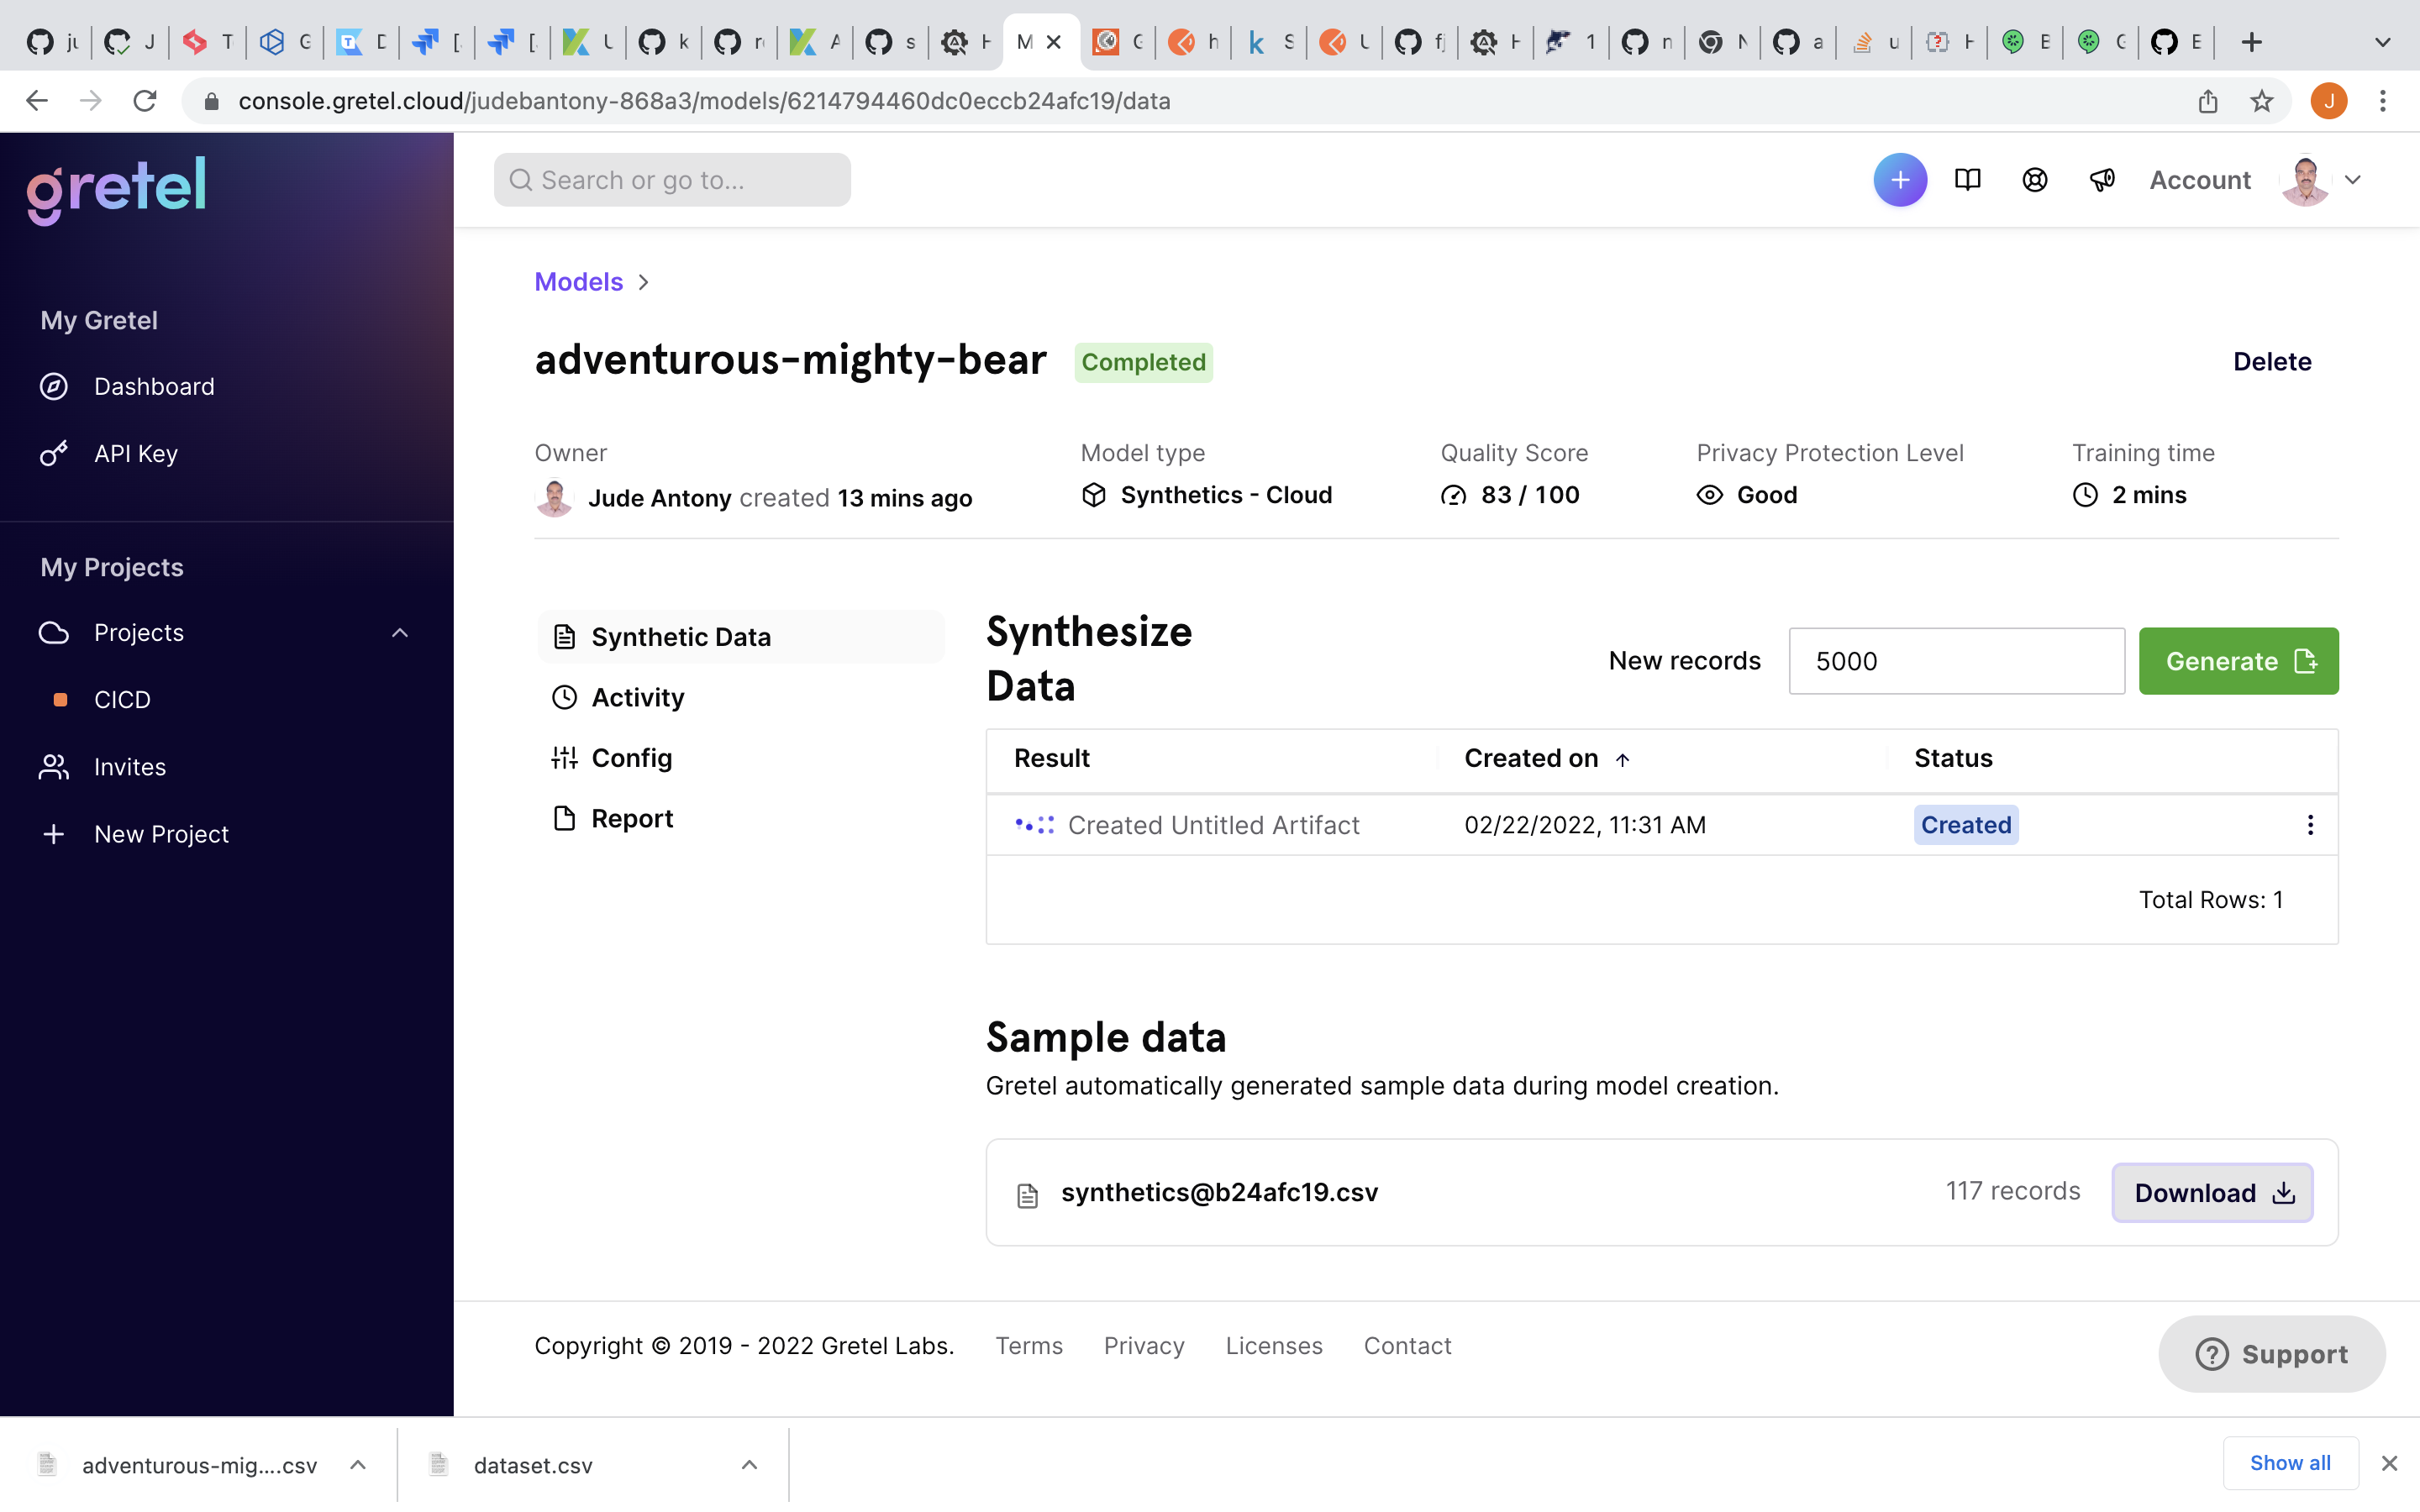The width and height of the screenshot is (2420, 1512).
Task: Open the Terms footer link
Action: (1029, 1346)
